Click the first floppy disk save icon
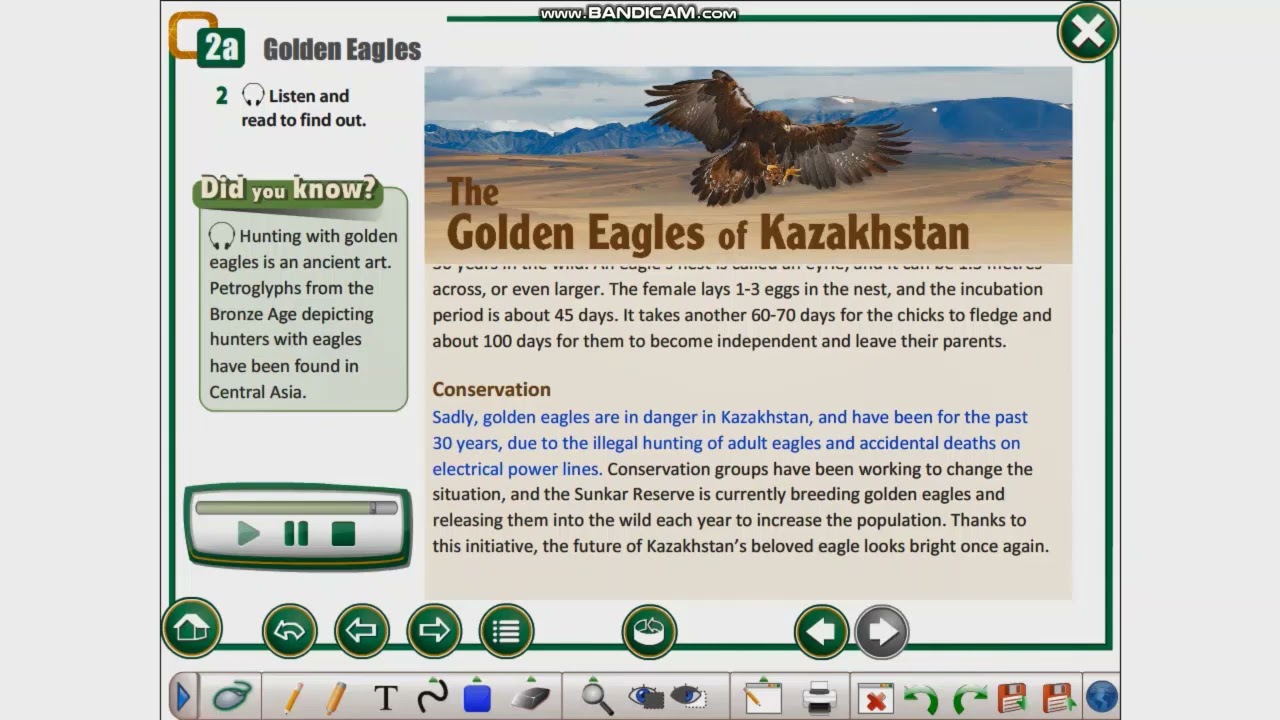This screenshot has height=720, width=1280. coord(1013,696)
